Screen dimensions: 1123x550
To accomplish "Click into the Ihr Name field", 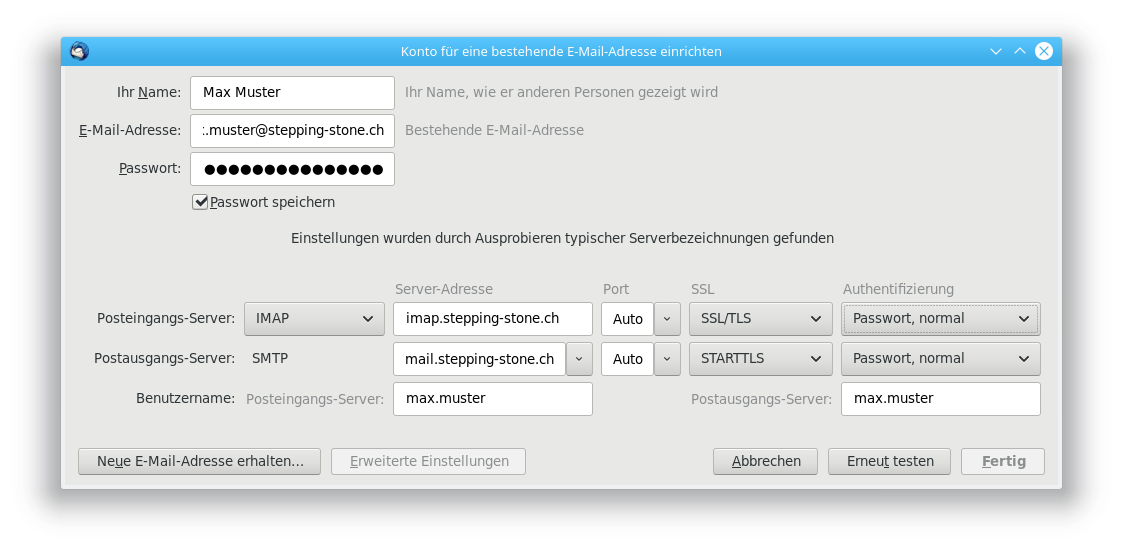I will (x=292, y=92).
